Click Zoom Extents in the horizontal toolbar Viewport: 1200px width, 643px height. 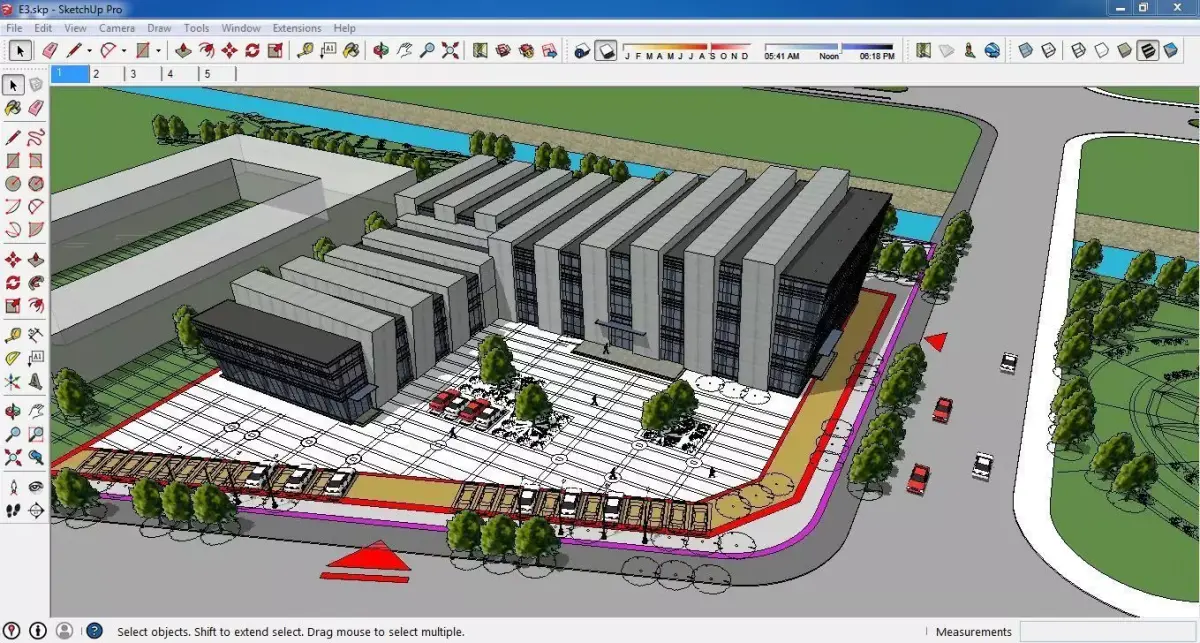(x=450, y=50)
